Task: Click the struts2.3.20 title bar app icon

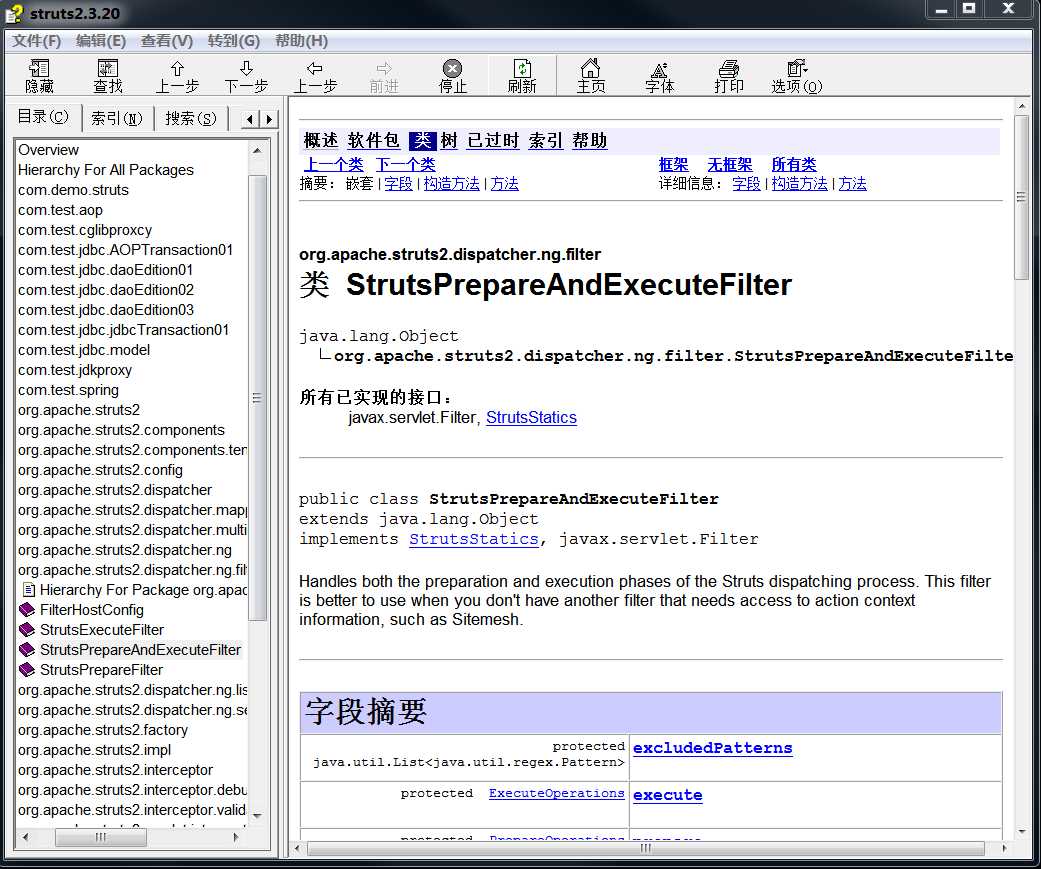Action: (x=14, y=13)
